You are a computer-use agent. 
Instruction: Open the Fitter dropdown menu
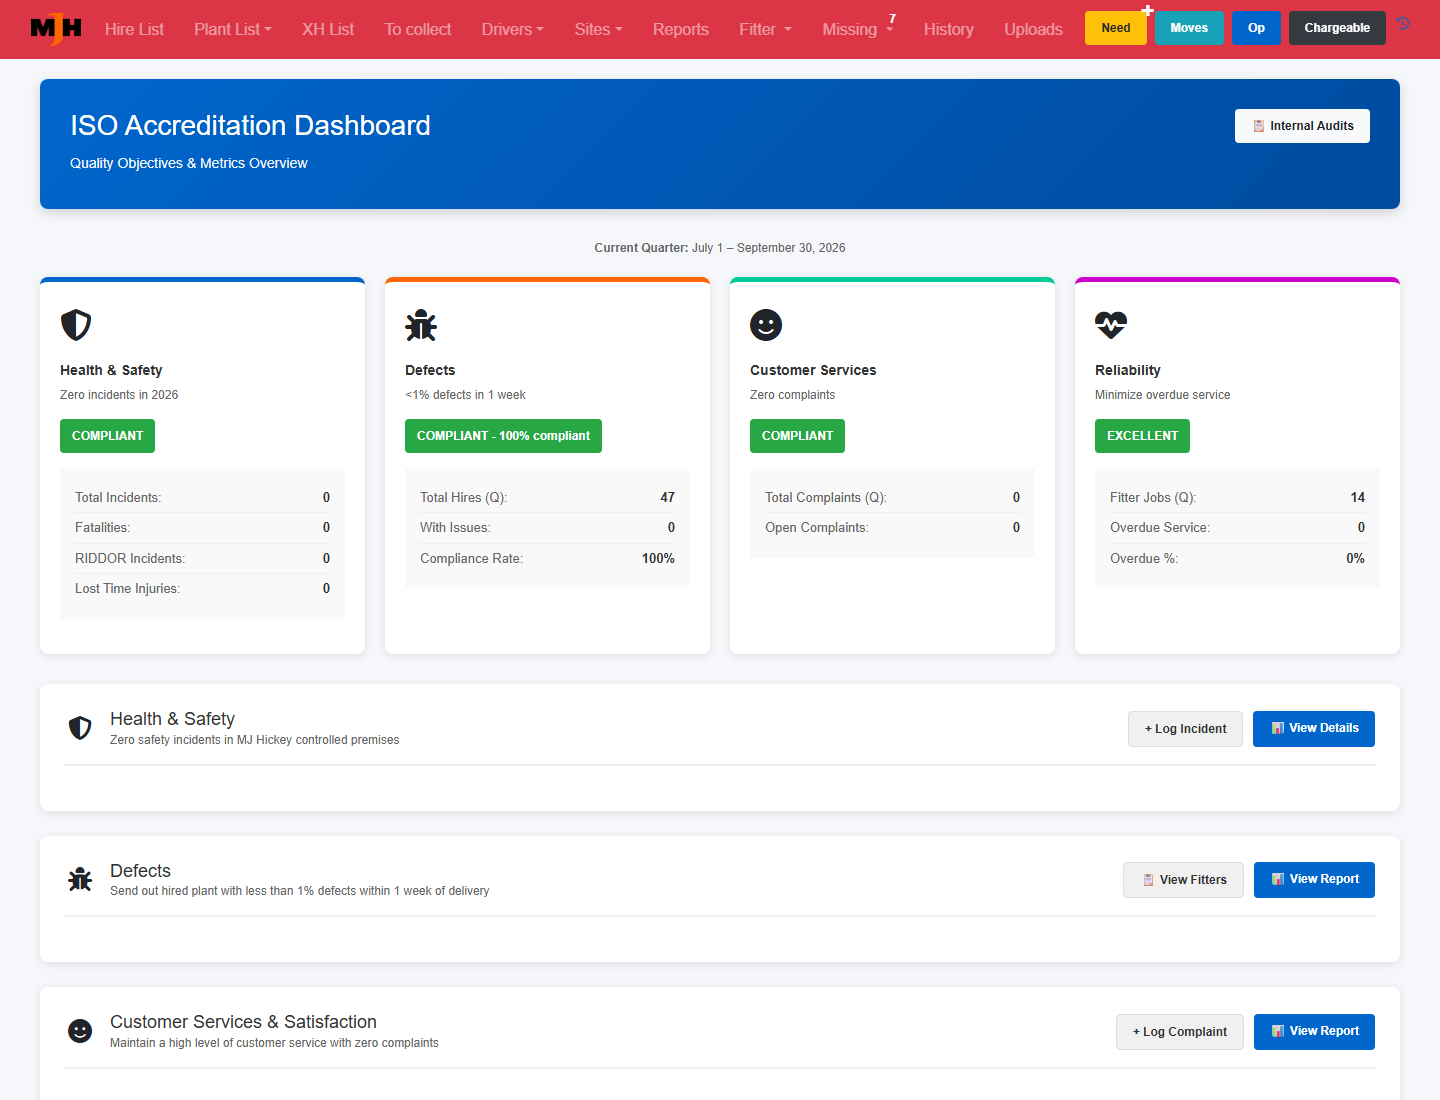[766, 29]
